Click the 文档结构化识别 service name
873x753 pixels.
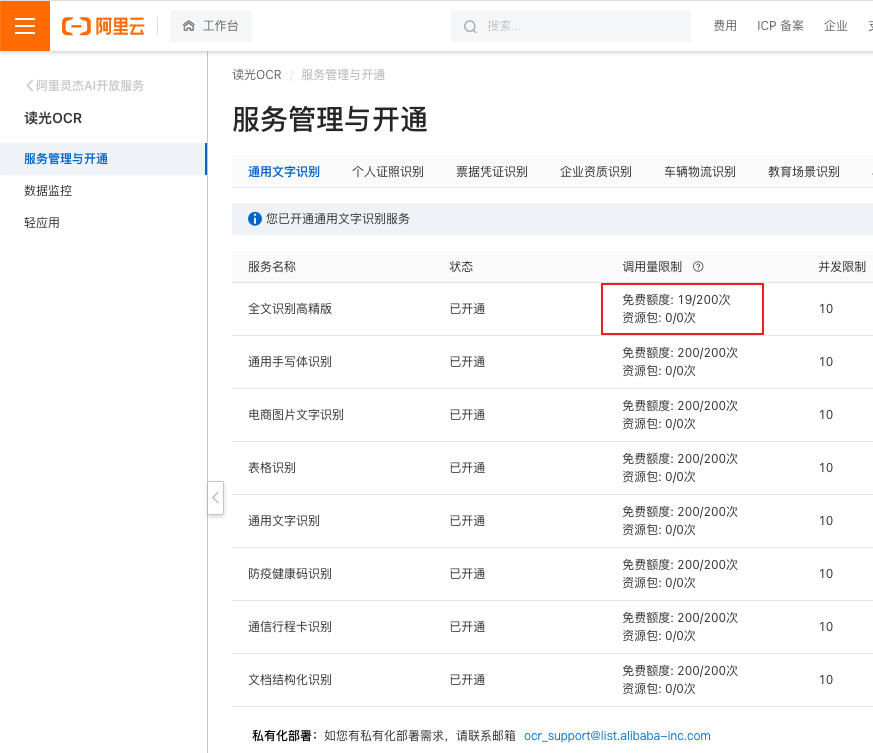coord(290,679)
